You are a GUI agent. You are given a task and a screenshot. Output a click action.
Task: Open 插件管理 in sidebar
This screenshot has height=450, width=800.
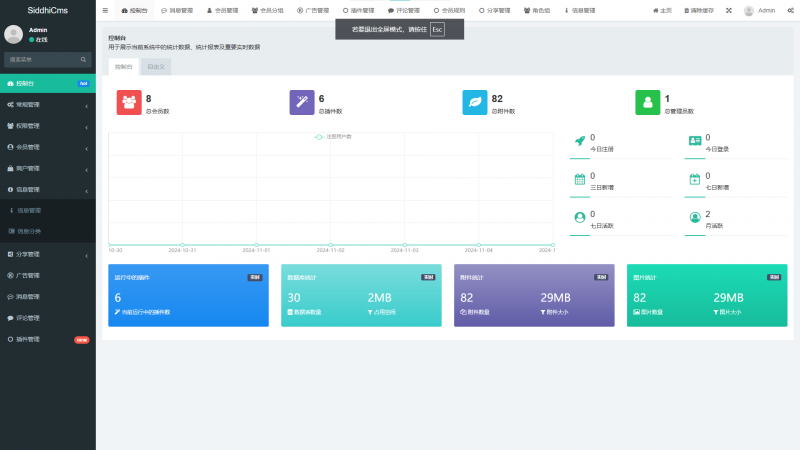(x=47, y=339)
